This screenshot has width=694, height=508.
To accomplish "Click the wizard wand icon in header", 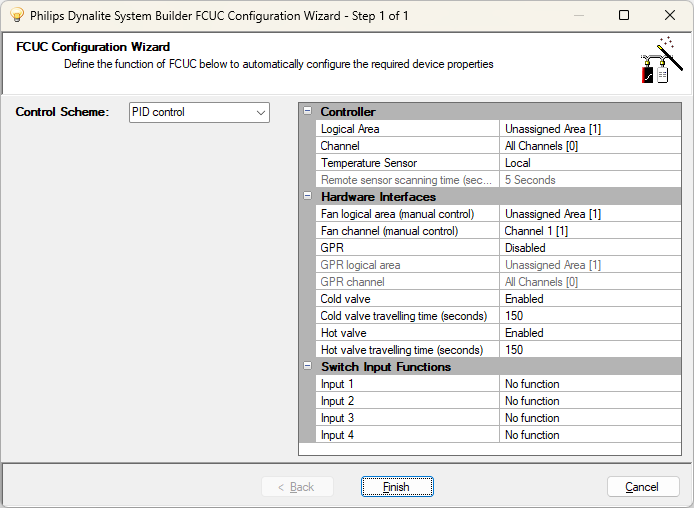I will [662, 60].
